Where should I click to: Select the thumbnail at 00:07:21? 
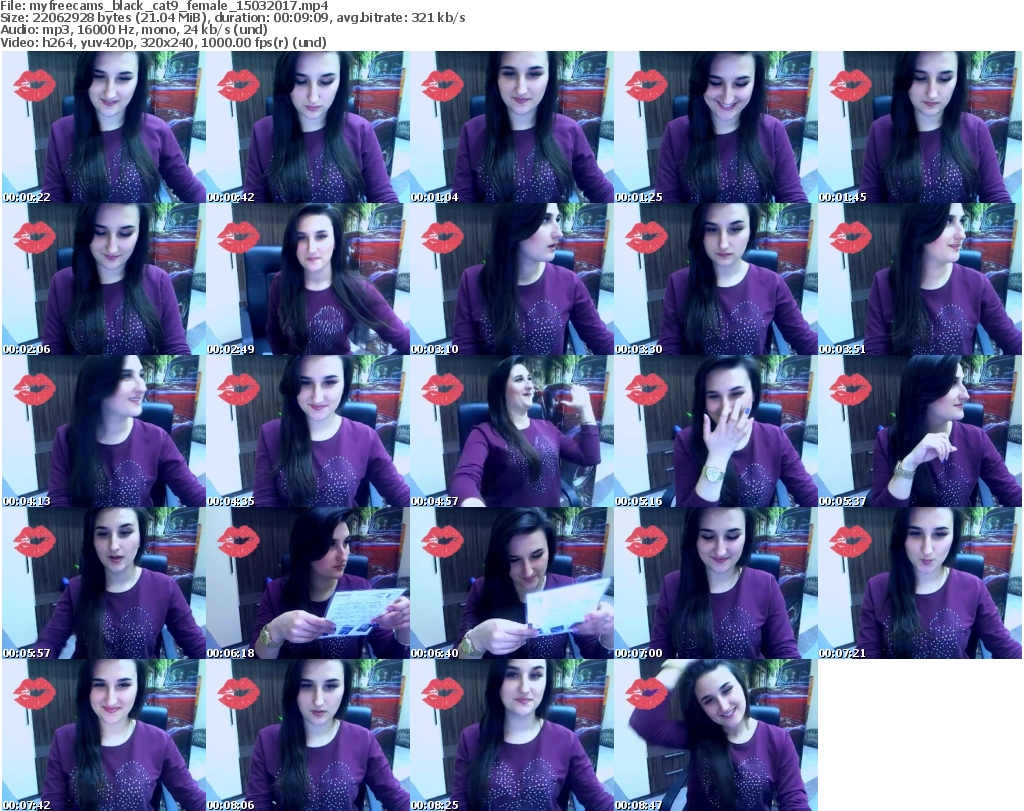[x=920, y=583]
